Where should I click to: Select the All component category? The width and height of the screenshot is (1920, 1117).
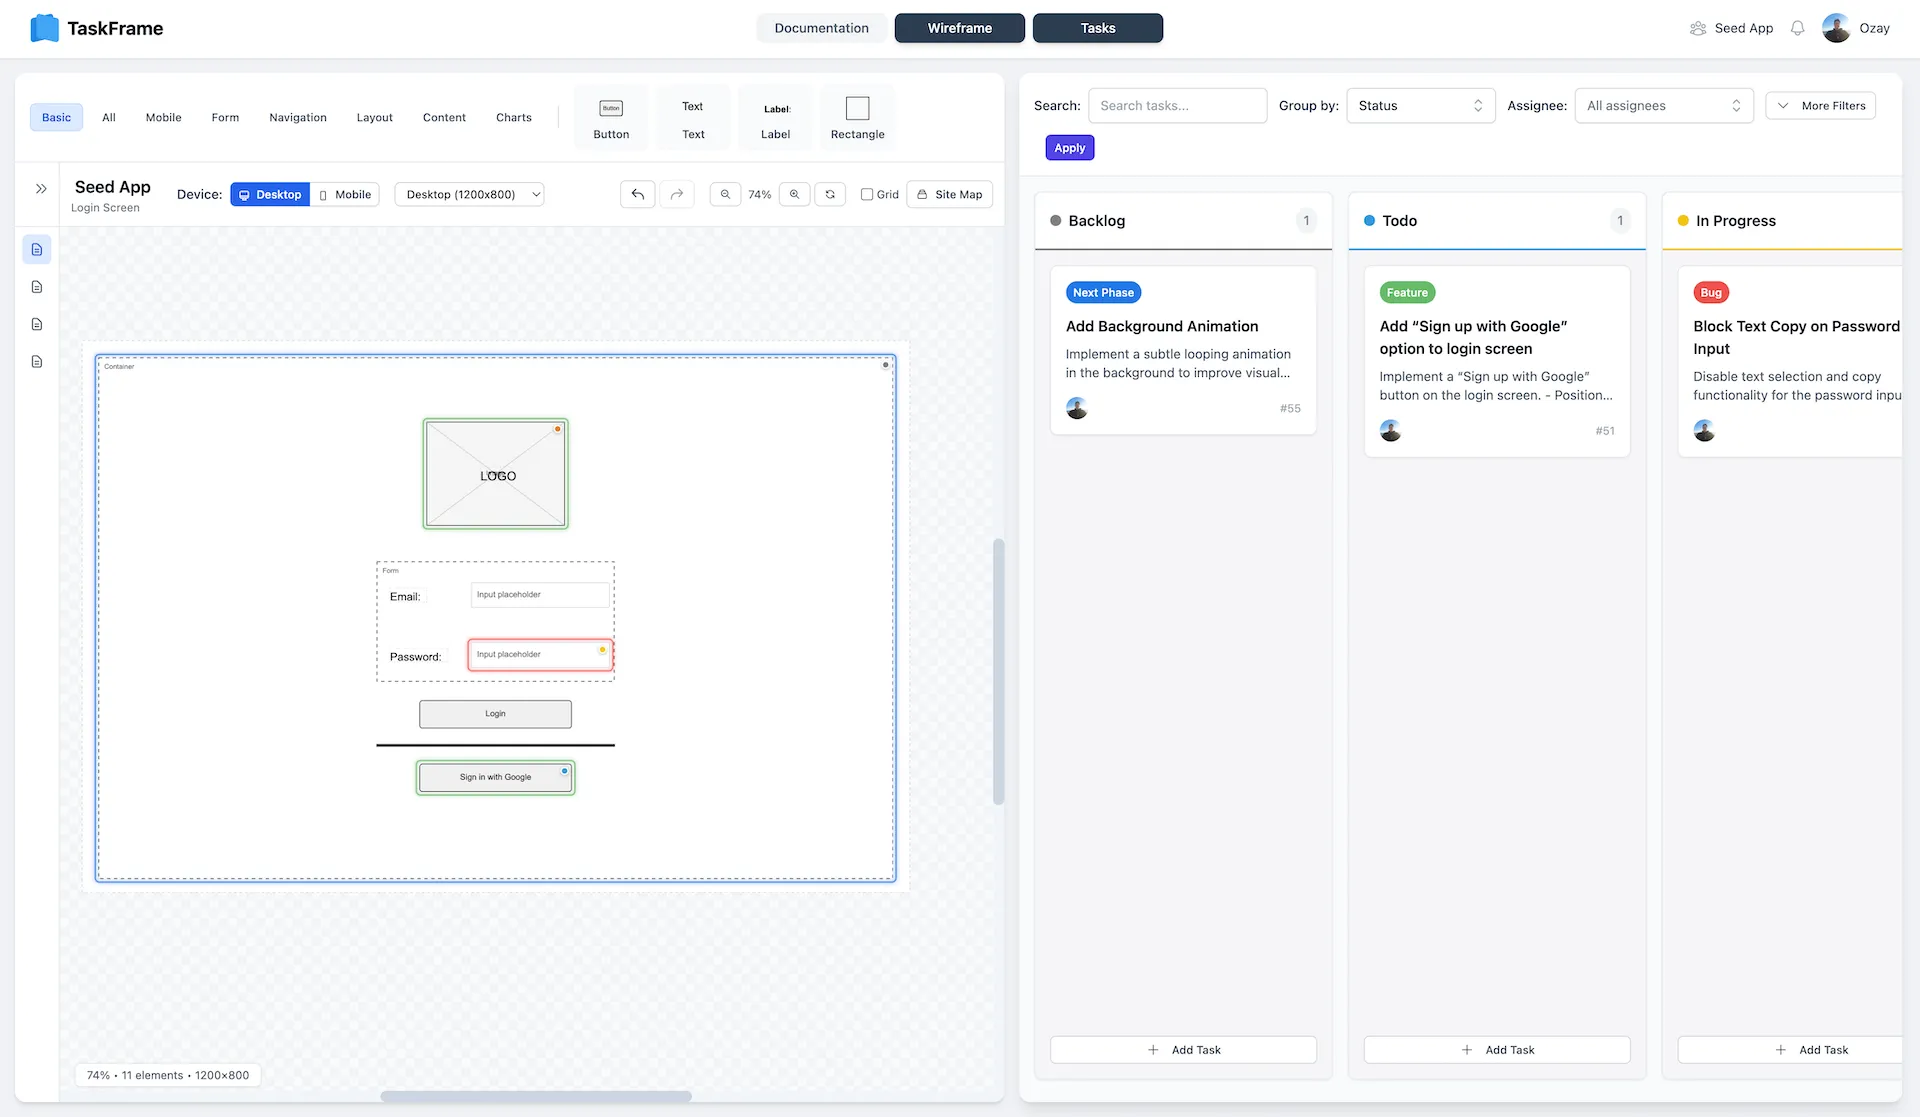point(109,117)
